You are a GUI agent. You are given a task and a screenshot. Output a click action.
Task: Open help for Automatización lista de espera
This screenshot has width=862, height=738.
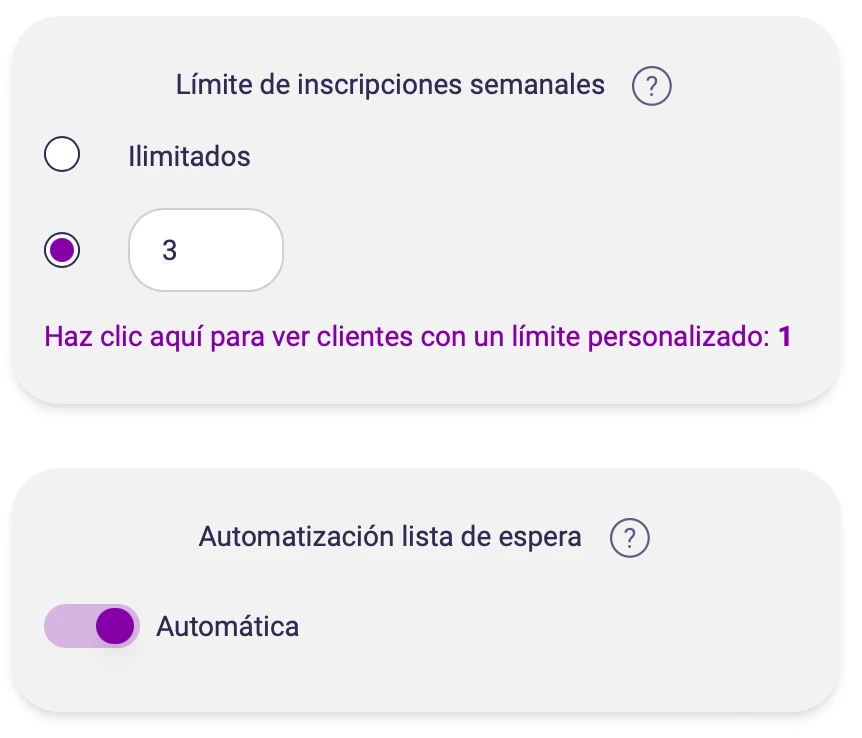pos(629,538)
